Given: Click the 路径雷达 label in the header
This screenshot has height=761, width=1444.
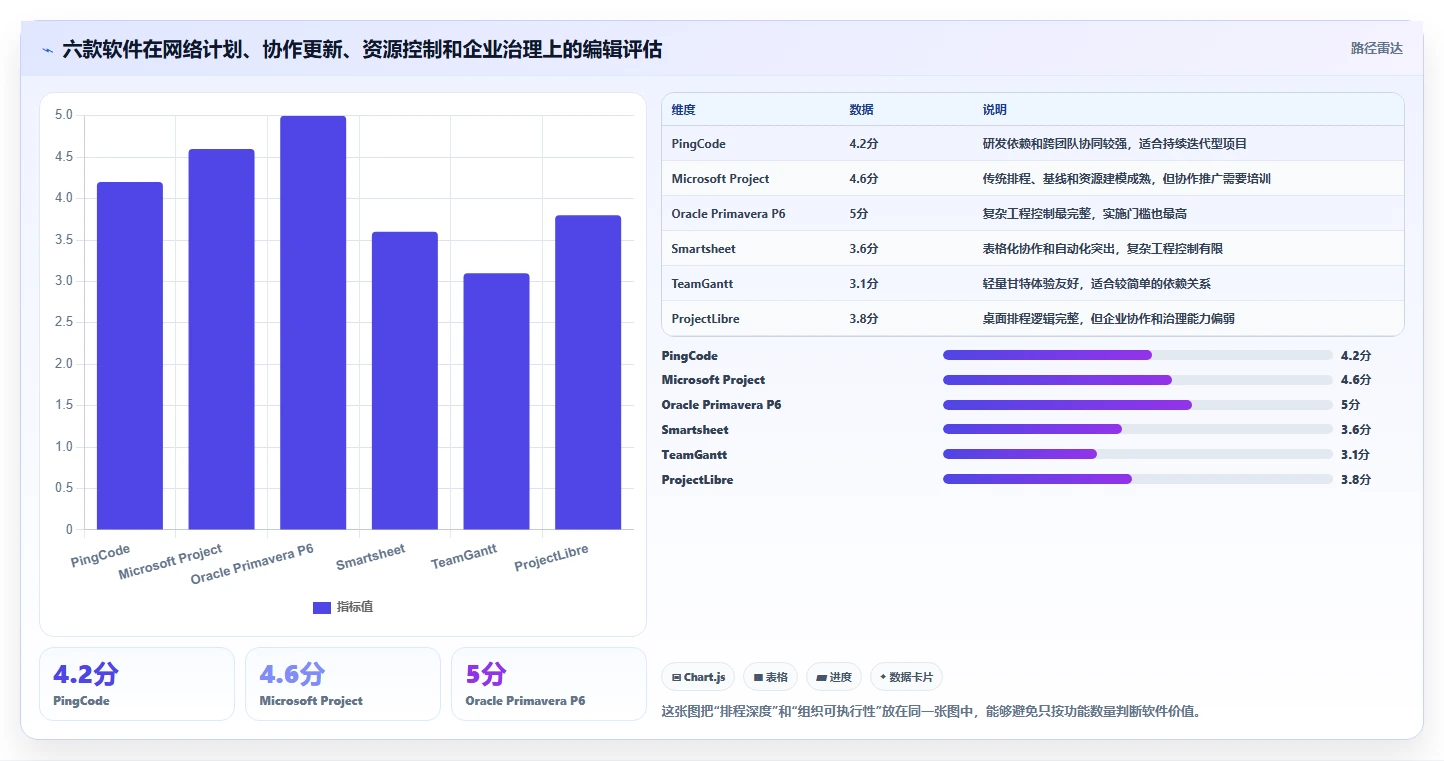Looking at the screenshot, I should (x=1377, y=48).
